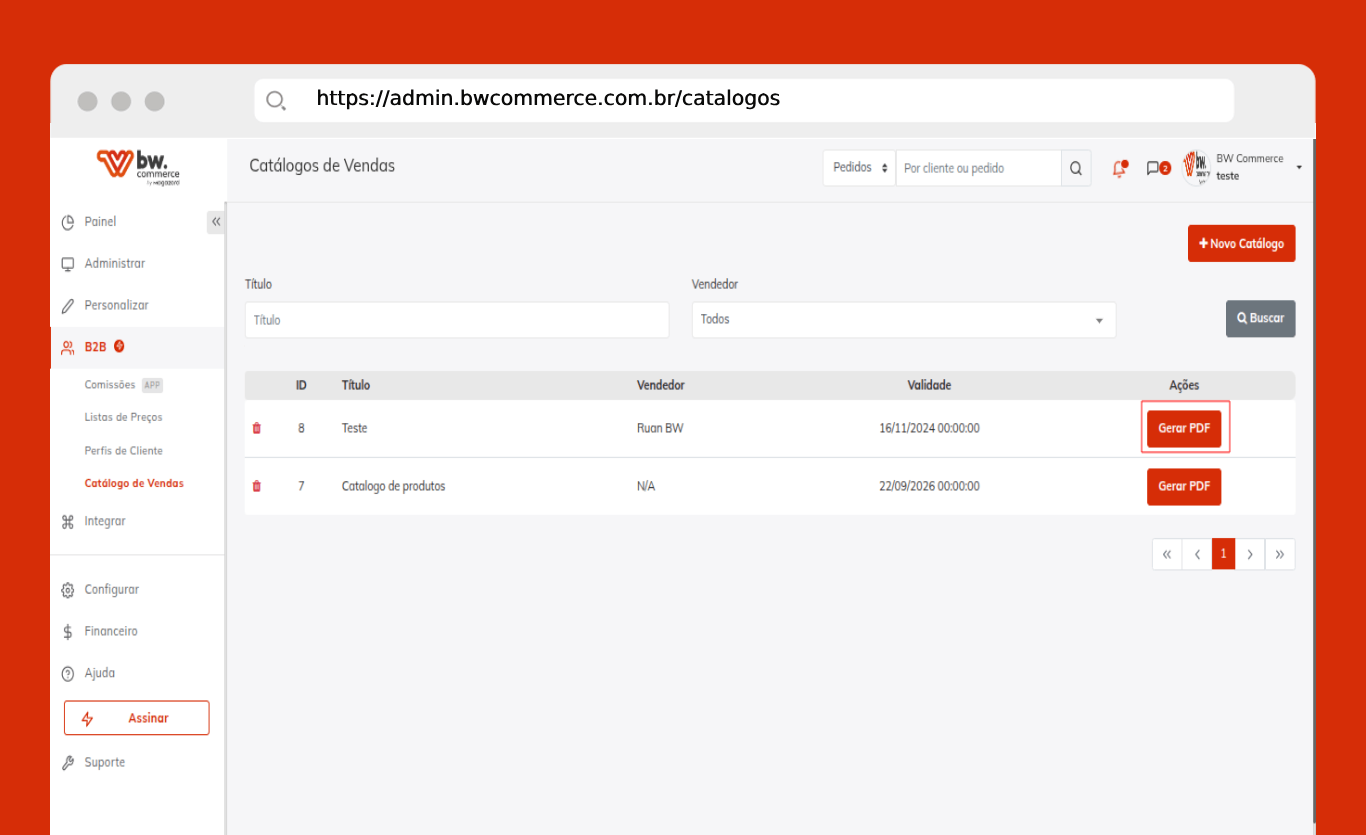Open the Personalizar menu item
The image size is (1366, 835).
116,306
